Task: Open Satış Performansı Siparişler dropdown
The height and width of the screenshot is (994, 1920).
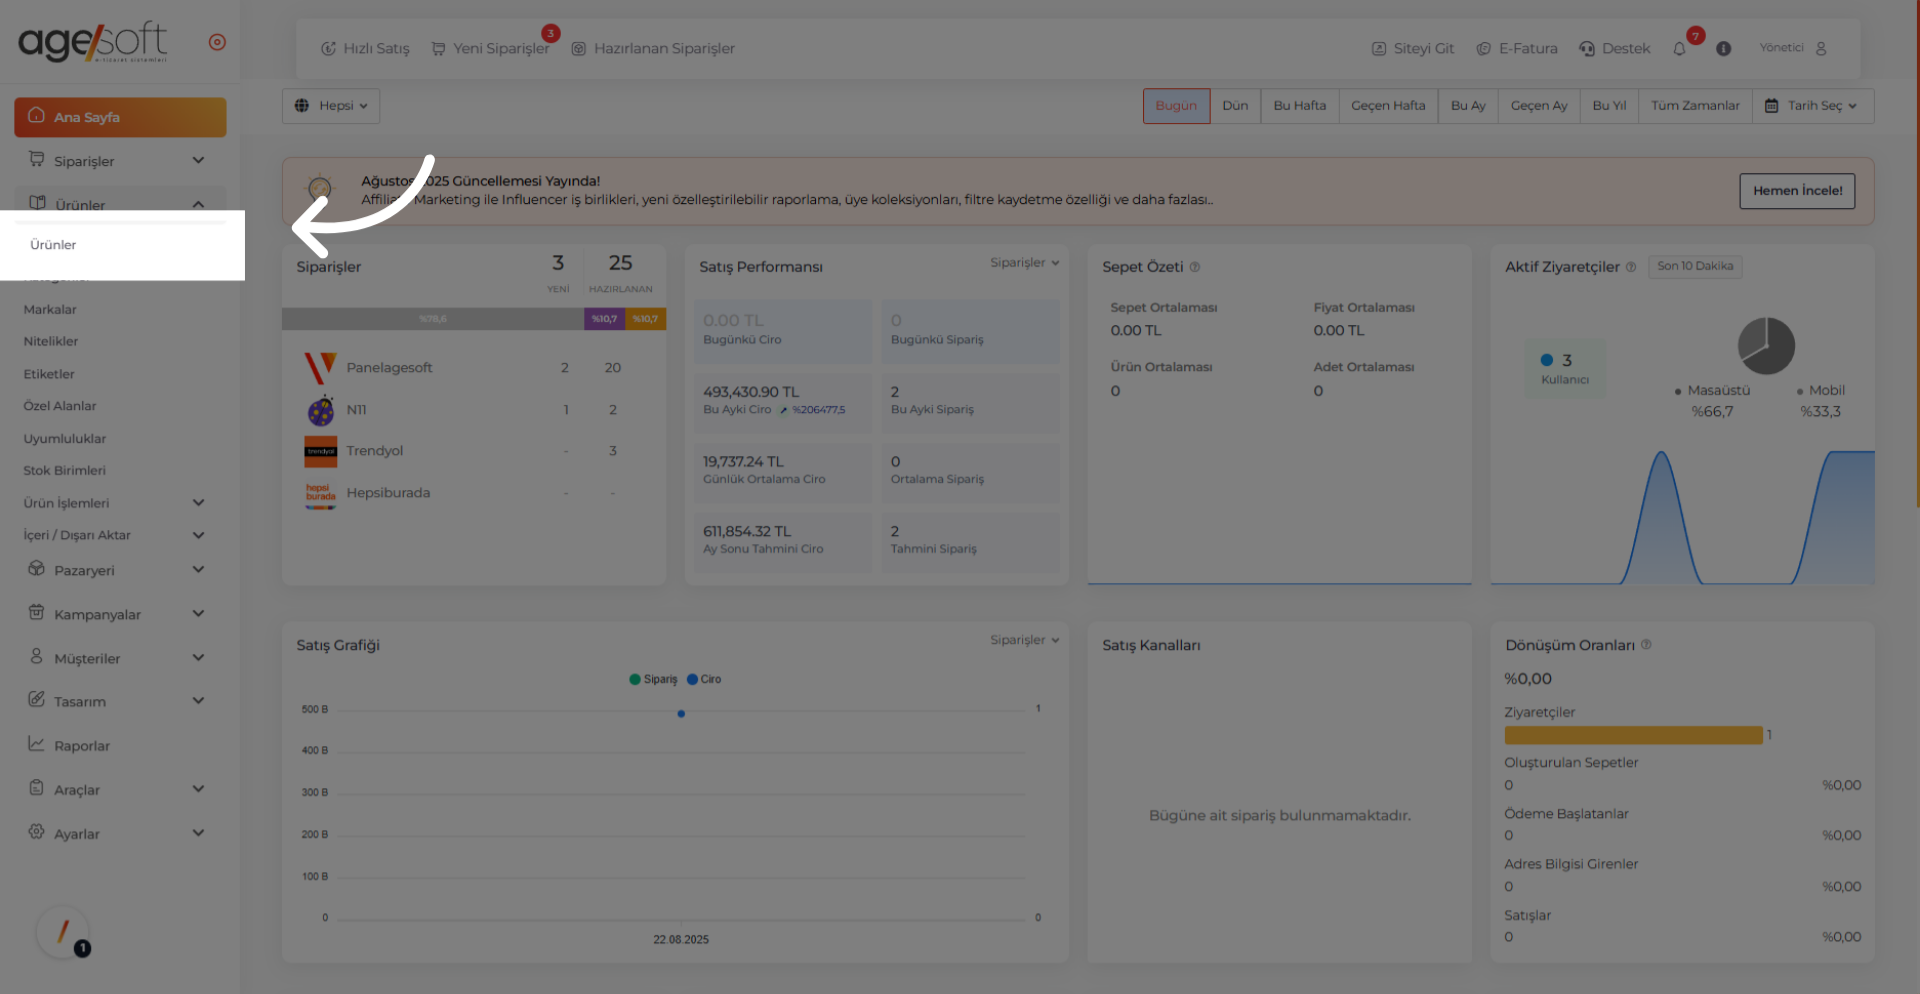Action: (1024, 263)
